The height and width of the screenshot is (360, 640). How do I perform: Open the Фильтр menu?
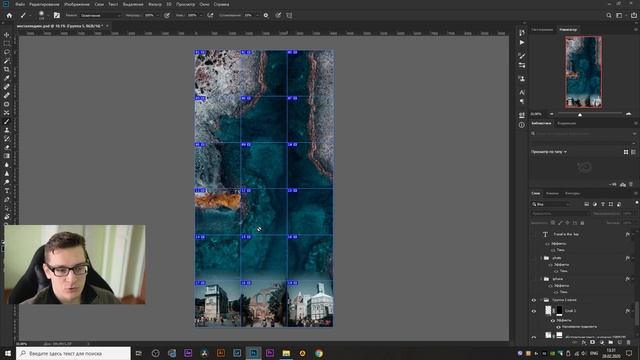pos(155,4)
